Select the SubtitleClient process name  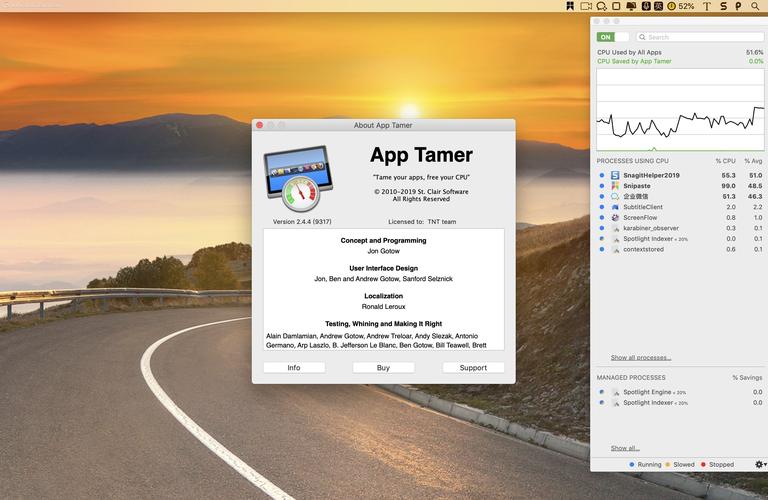point(643,207)
